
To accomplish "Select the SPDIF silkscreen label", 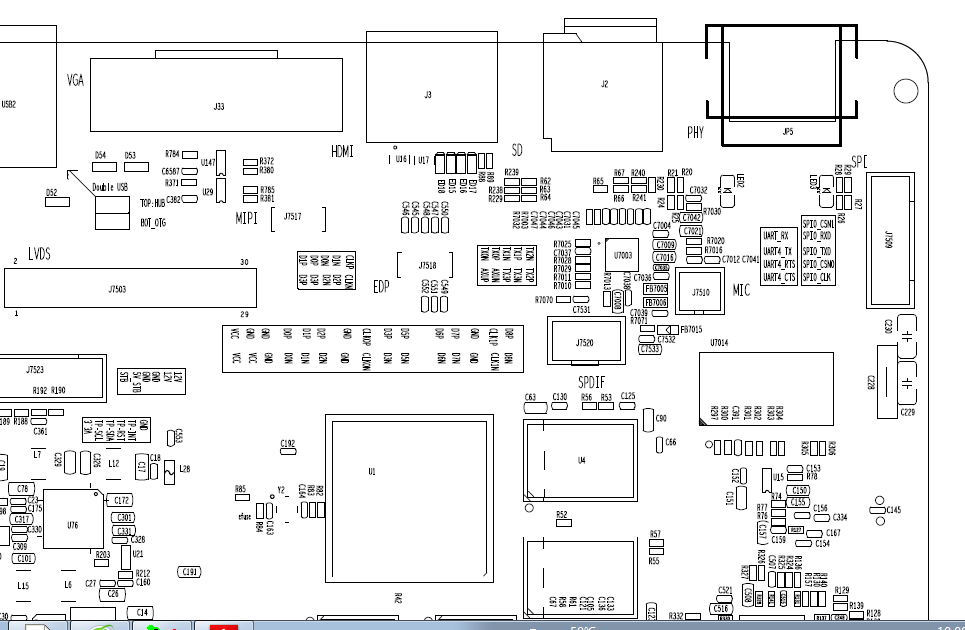I will click(591, 383).
